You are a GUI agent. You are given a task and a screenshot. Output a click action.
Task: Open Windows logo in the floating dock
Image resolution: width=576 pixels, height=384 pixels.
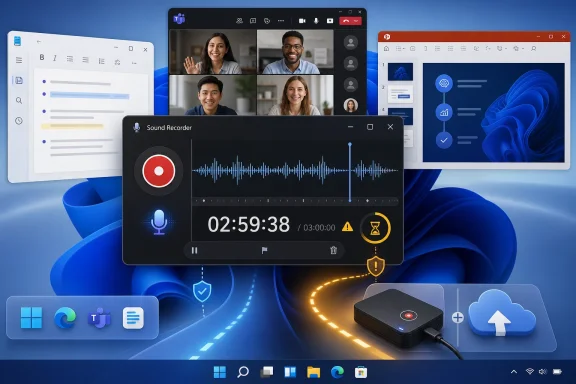point(32,317)
